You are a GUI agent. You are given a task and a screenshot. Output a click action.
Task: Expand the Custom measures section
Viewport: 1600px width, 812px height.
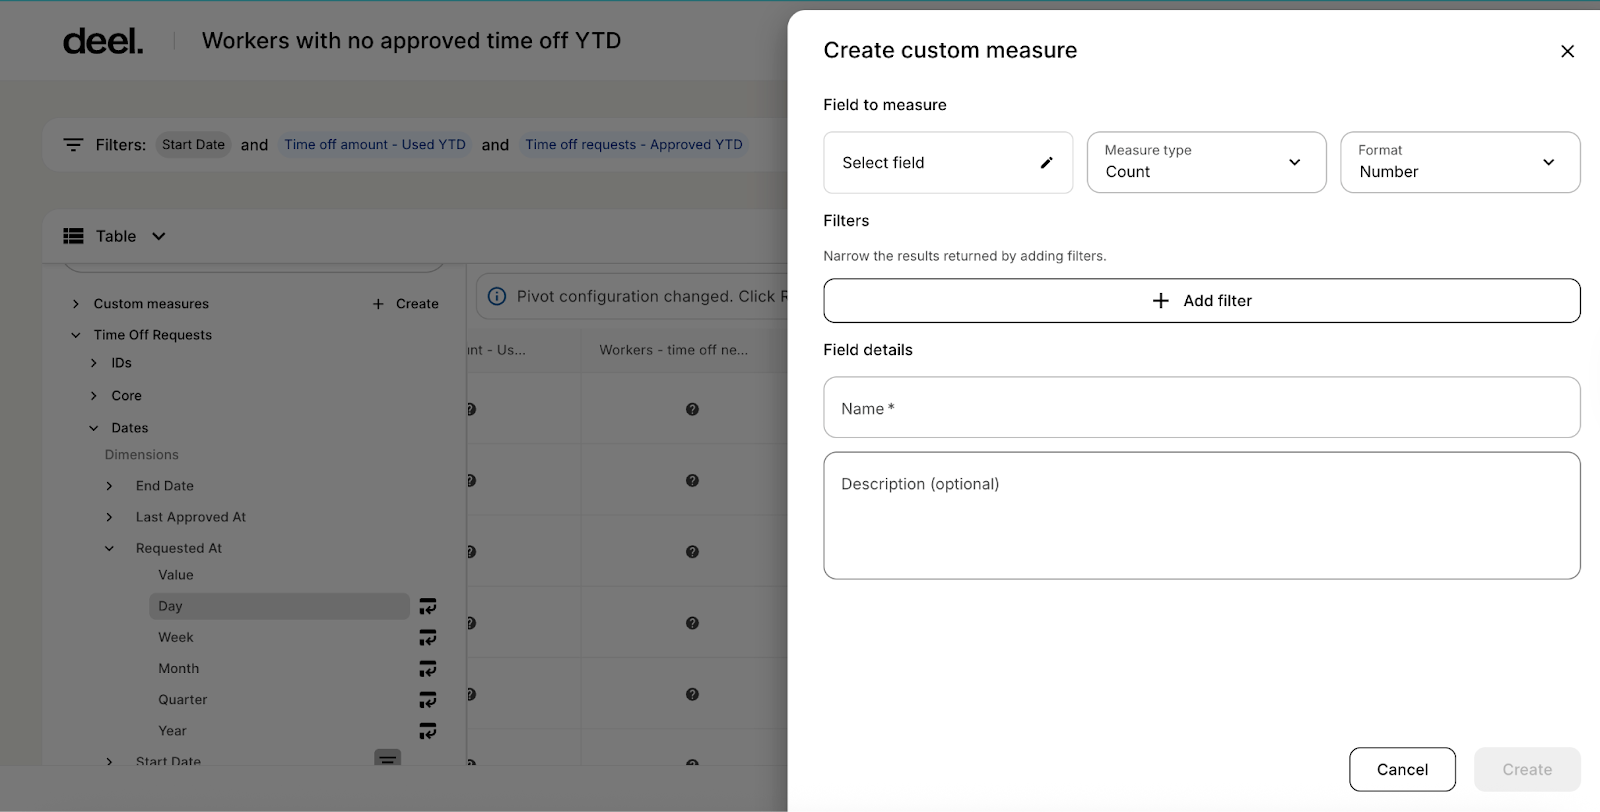[76, 304]
